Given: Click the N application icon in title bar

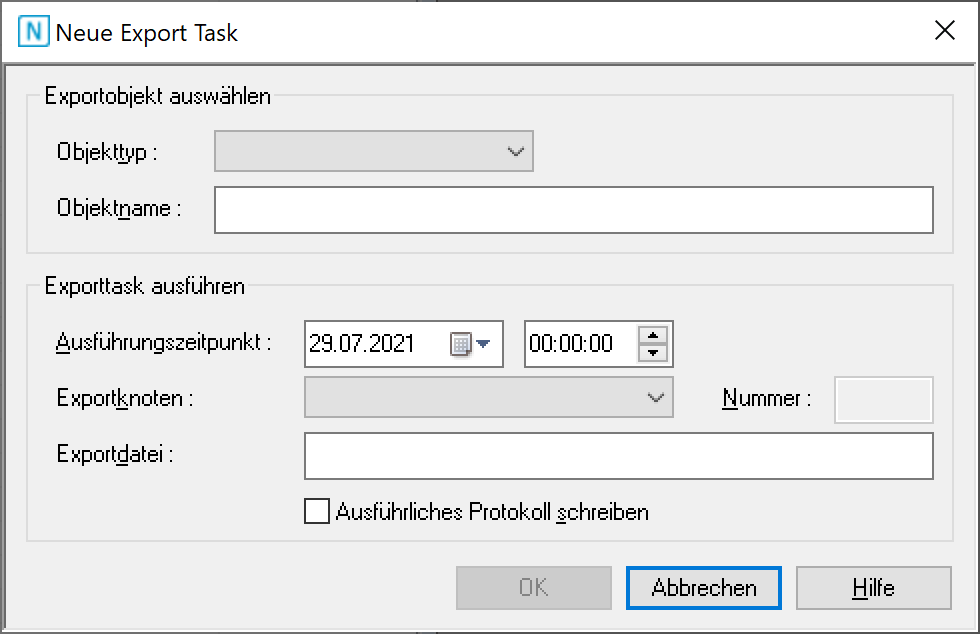Looking at the screenshot, I should [32, 29].
